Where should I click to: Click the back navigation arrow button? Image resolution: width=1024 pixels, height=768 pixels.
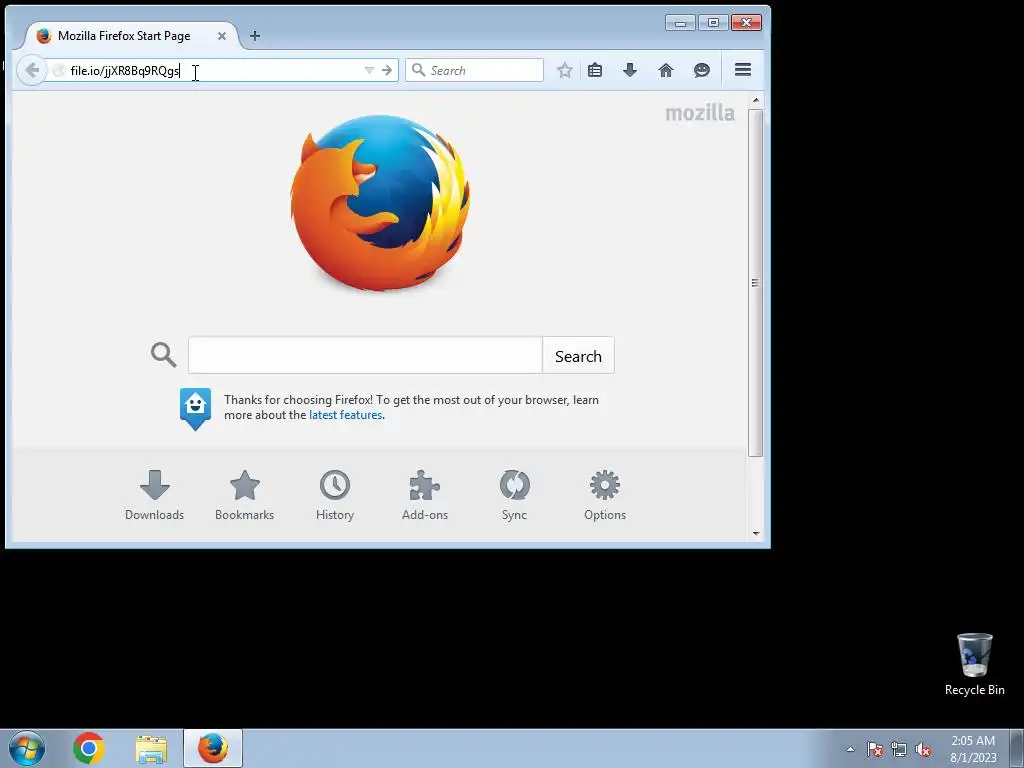point(31,70)
